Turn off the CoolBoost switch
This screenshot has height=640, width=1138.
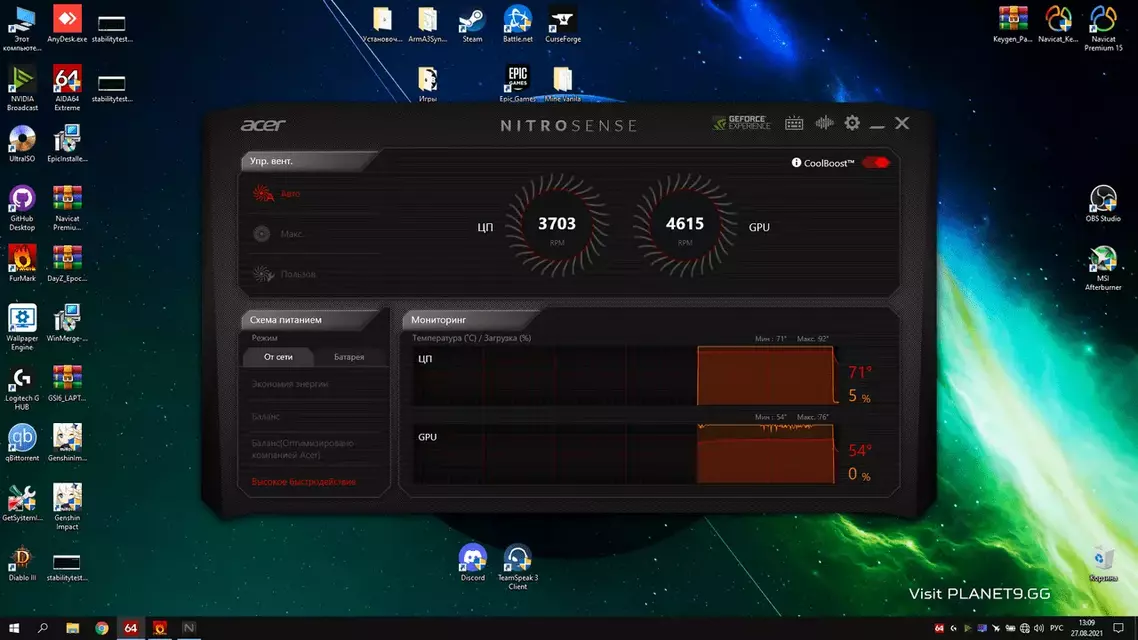pyautogui.click(x=875, y=163)
